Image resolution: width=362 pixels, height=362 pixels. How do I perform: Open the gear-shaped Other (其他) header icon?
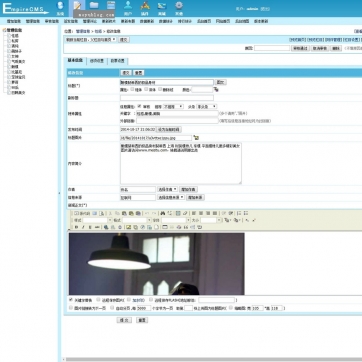179,8
